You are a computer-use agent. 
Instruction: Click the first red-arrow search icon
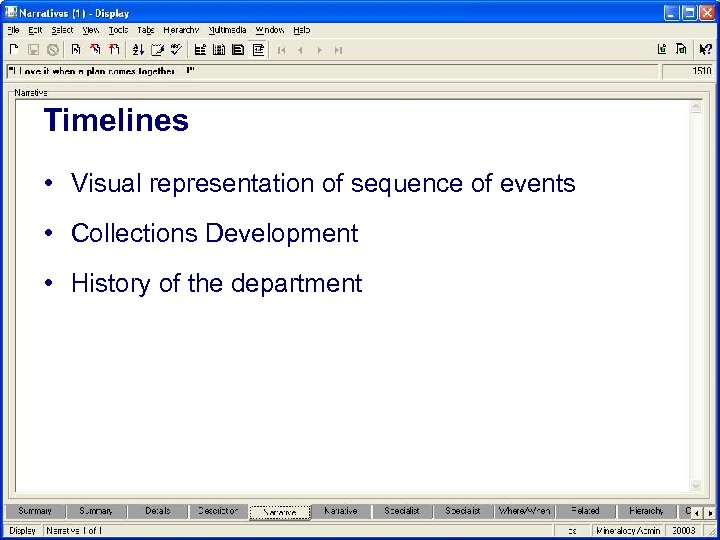[95, 50]
